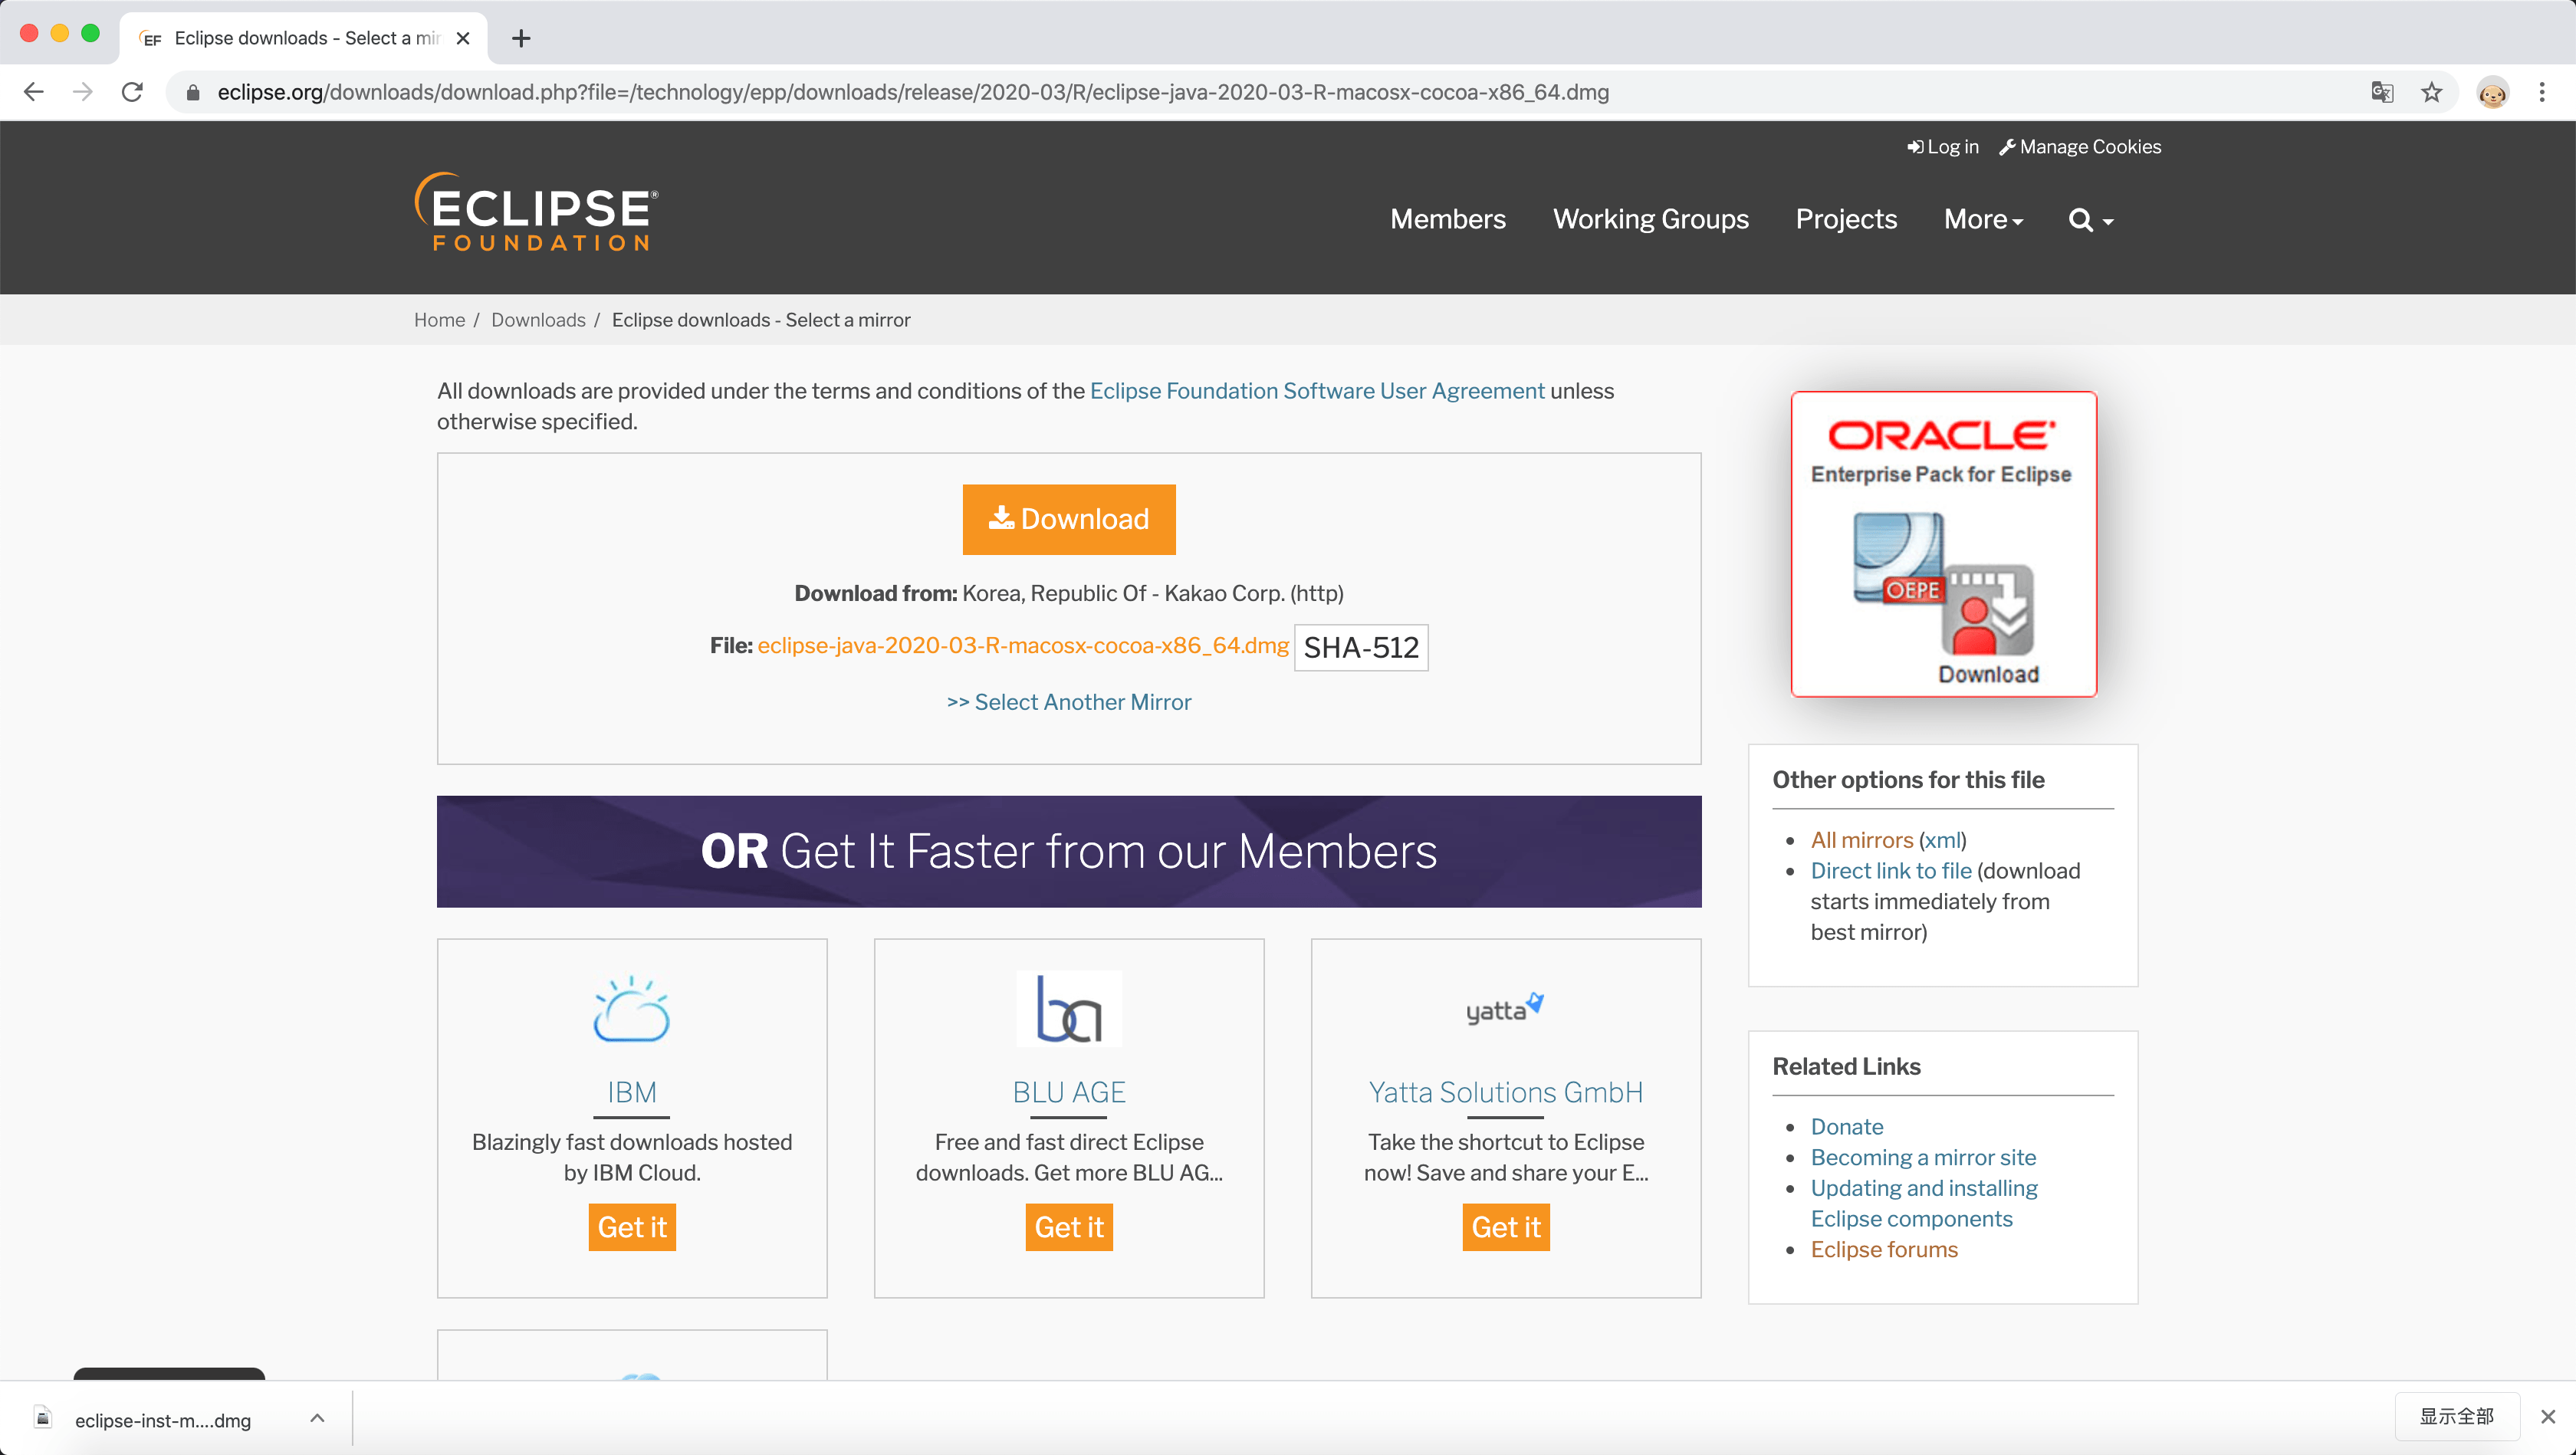Click the Eclipse Foundation logo
The image size is (2576, 1455).
coord(536,211)
